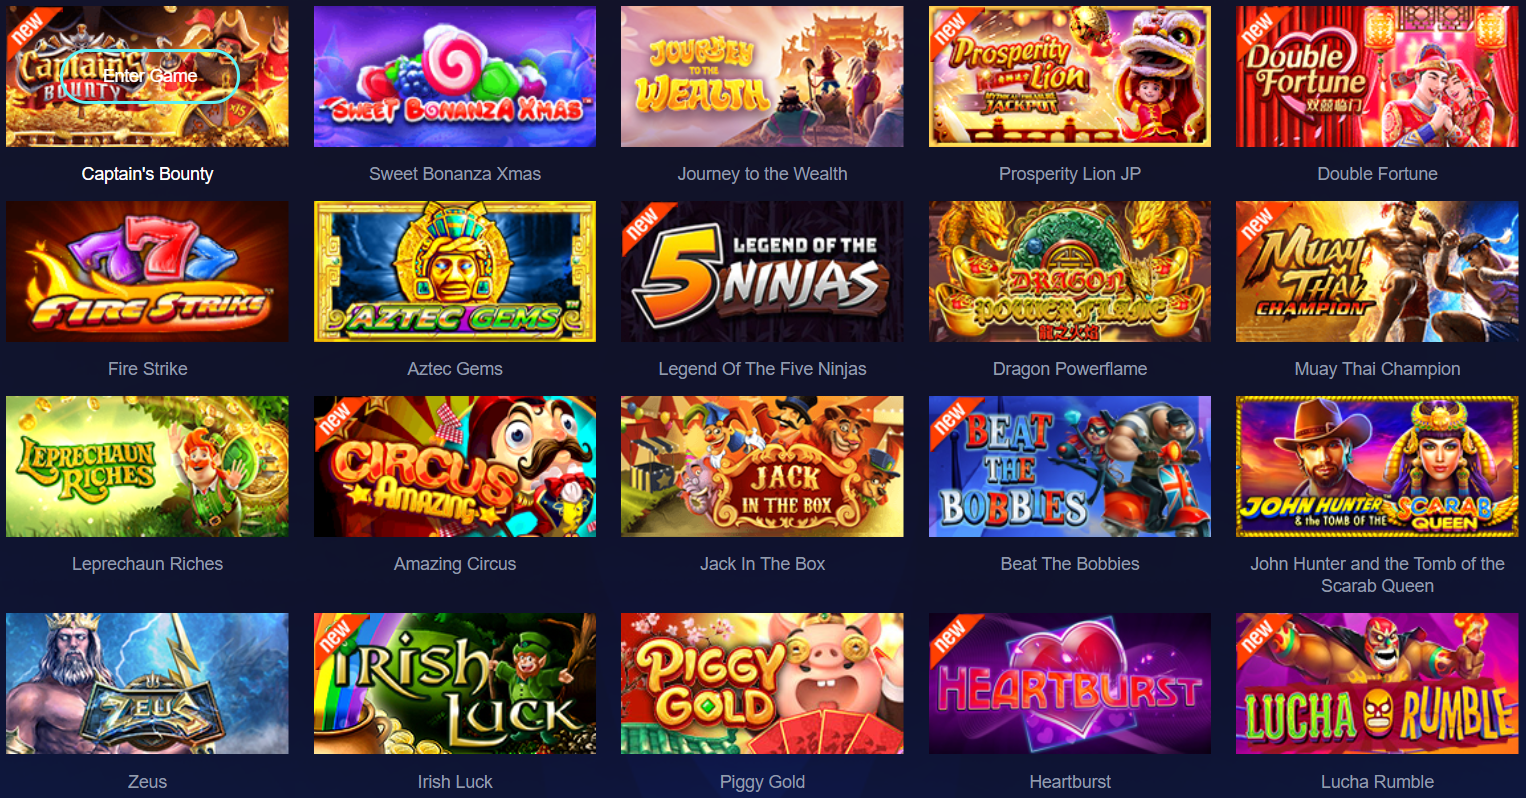The image size is (1526, 798).
Task: Click the Lucha Rumble game image
Action: coord(1377,683)
